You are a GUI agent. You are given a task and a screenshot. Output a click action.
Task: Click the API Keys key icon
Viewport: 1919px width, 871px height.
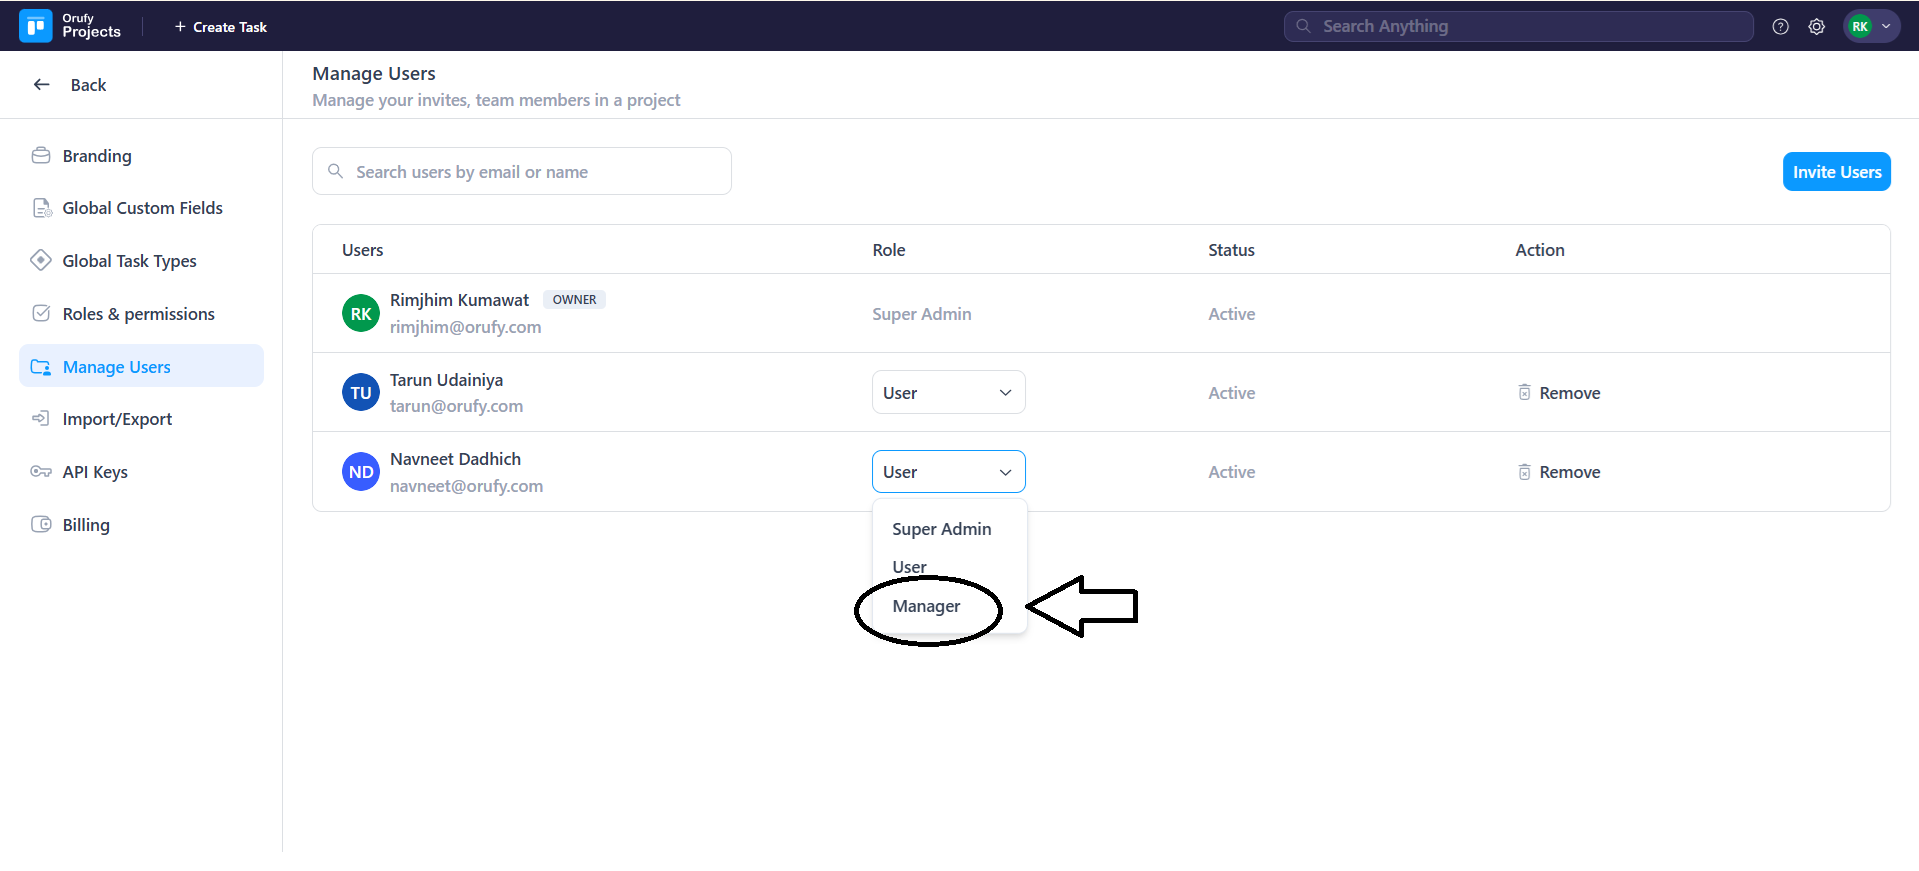[41, 472]
